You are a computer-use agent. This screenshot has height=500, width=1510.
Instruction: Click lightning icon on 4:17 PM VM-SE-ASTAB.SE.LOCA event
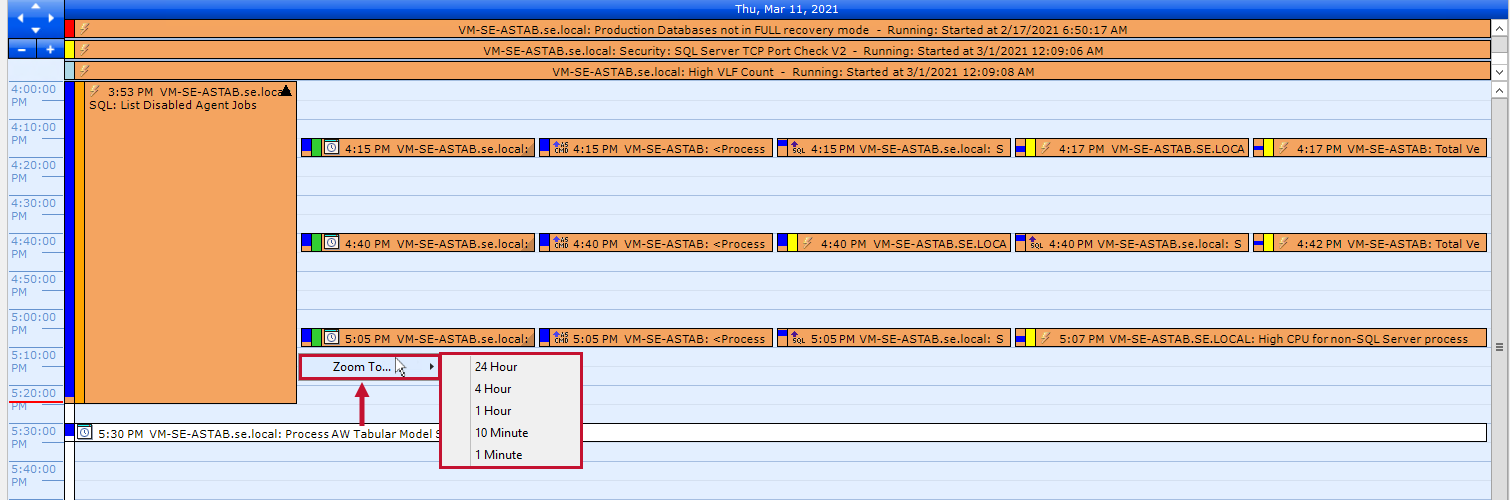click(x=1045, y=148)
